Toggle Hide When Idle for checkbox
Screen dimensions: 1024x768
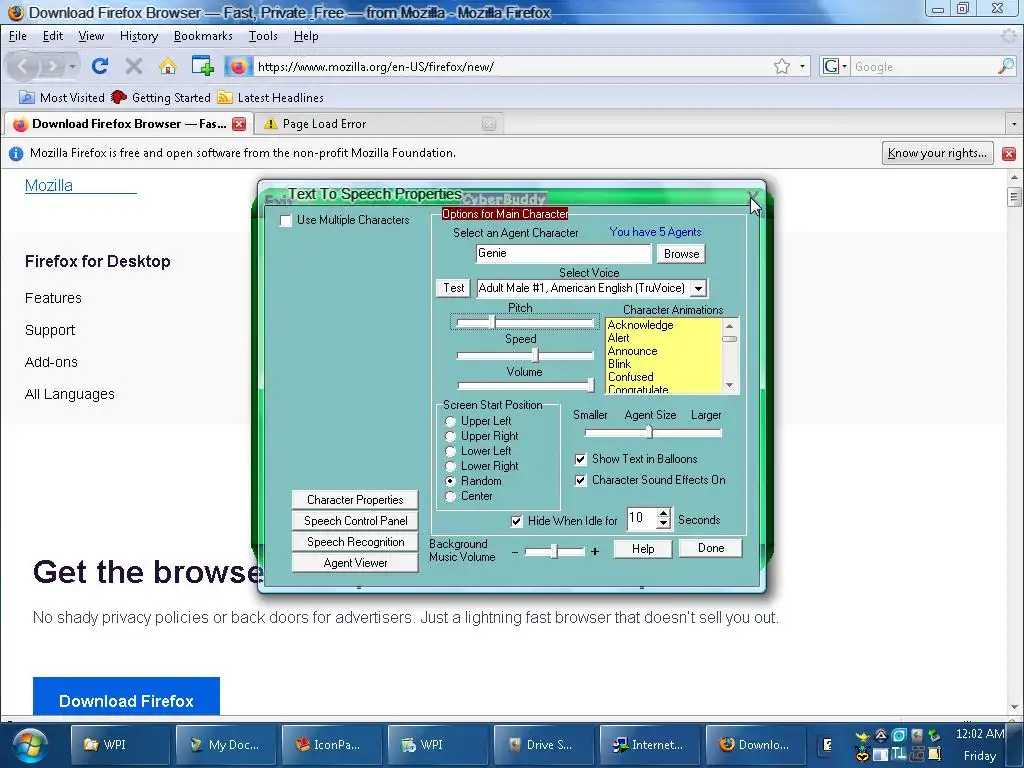tap(516, 521)
